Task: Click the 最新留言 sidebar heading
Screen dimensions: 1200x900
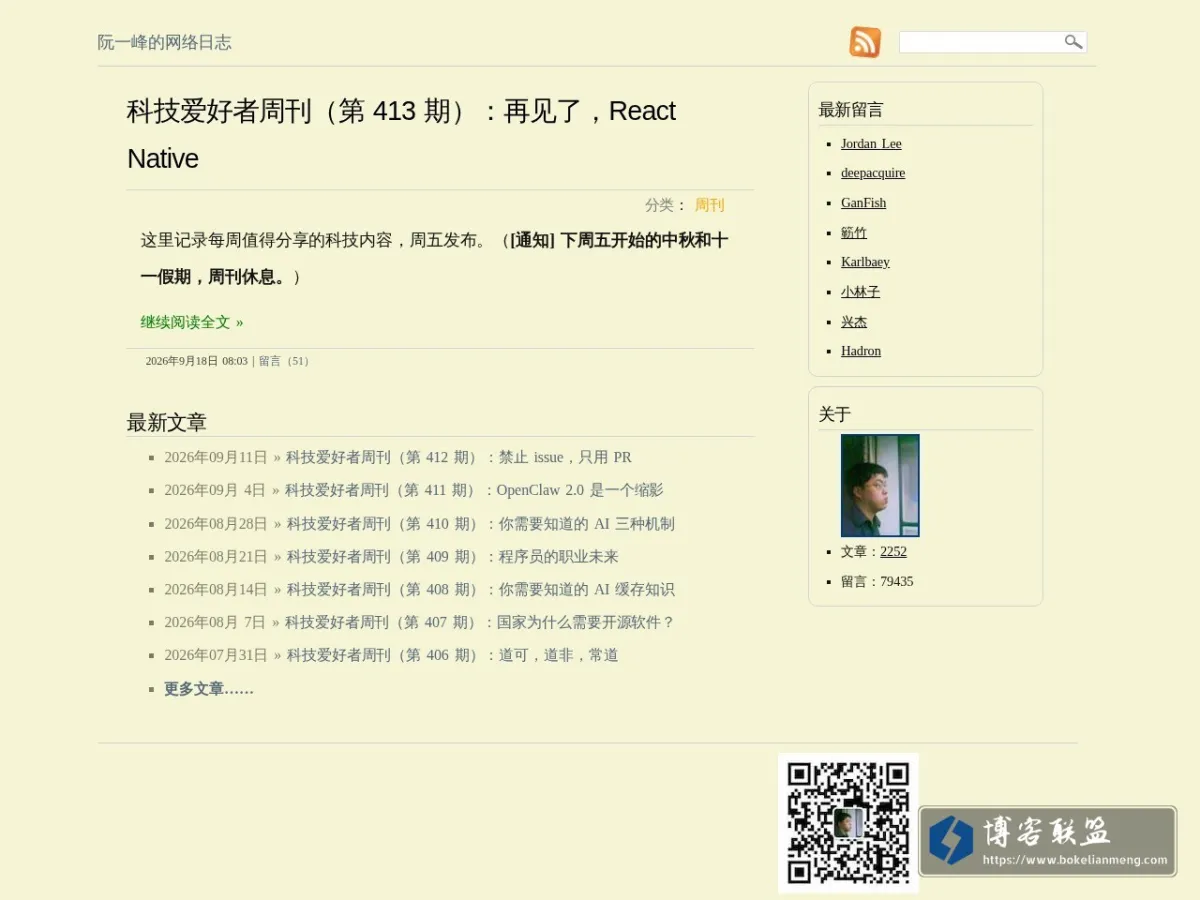Action: pyautogui.click(x=851, y=110)
